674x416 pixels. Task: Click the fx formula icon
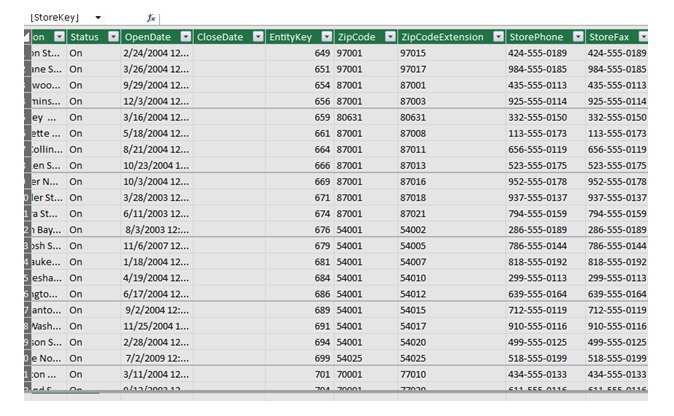pos(151,18)
